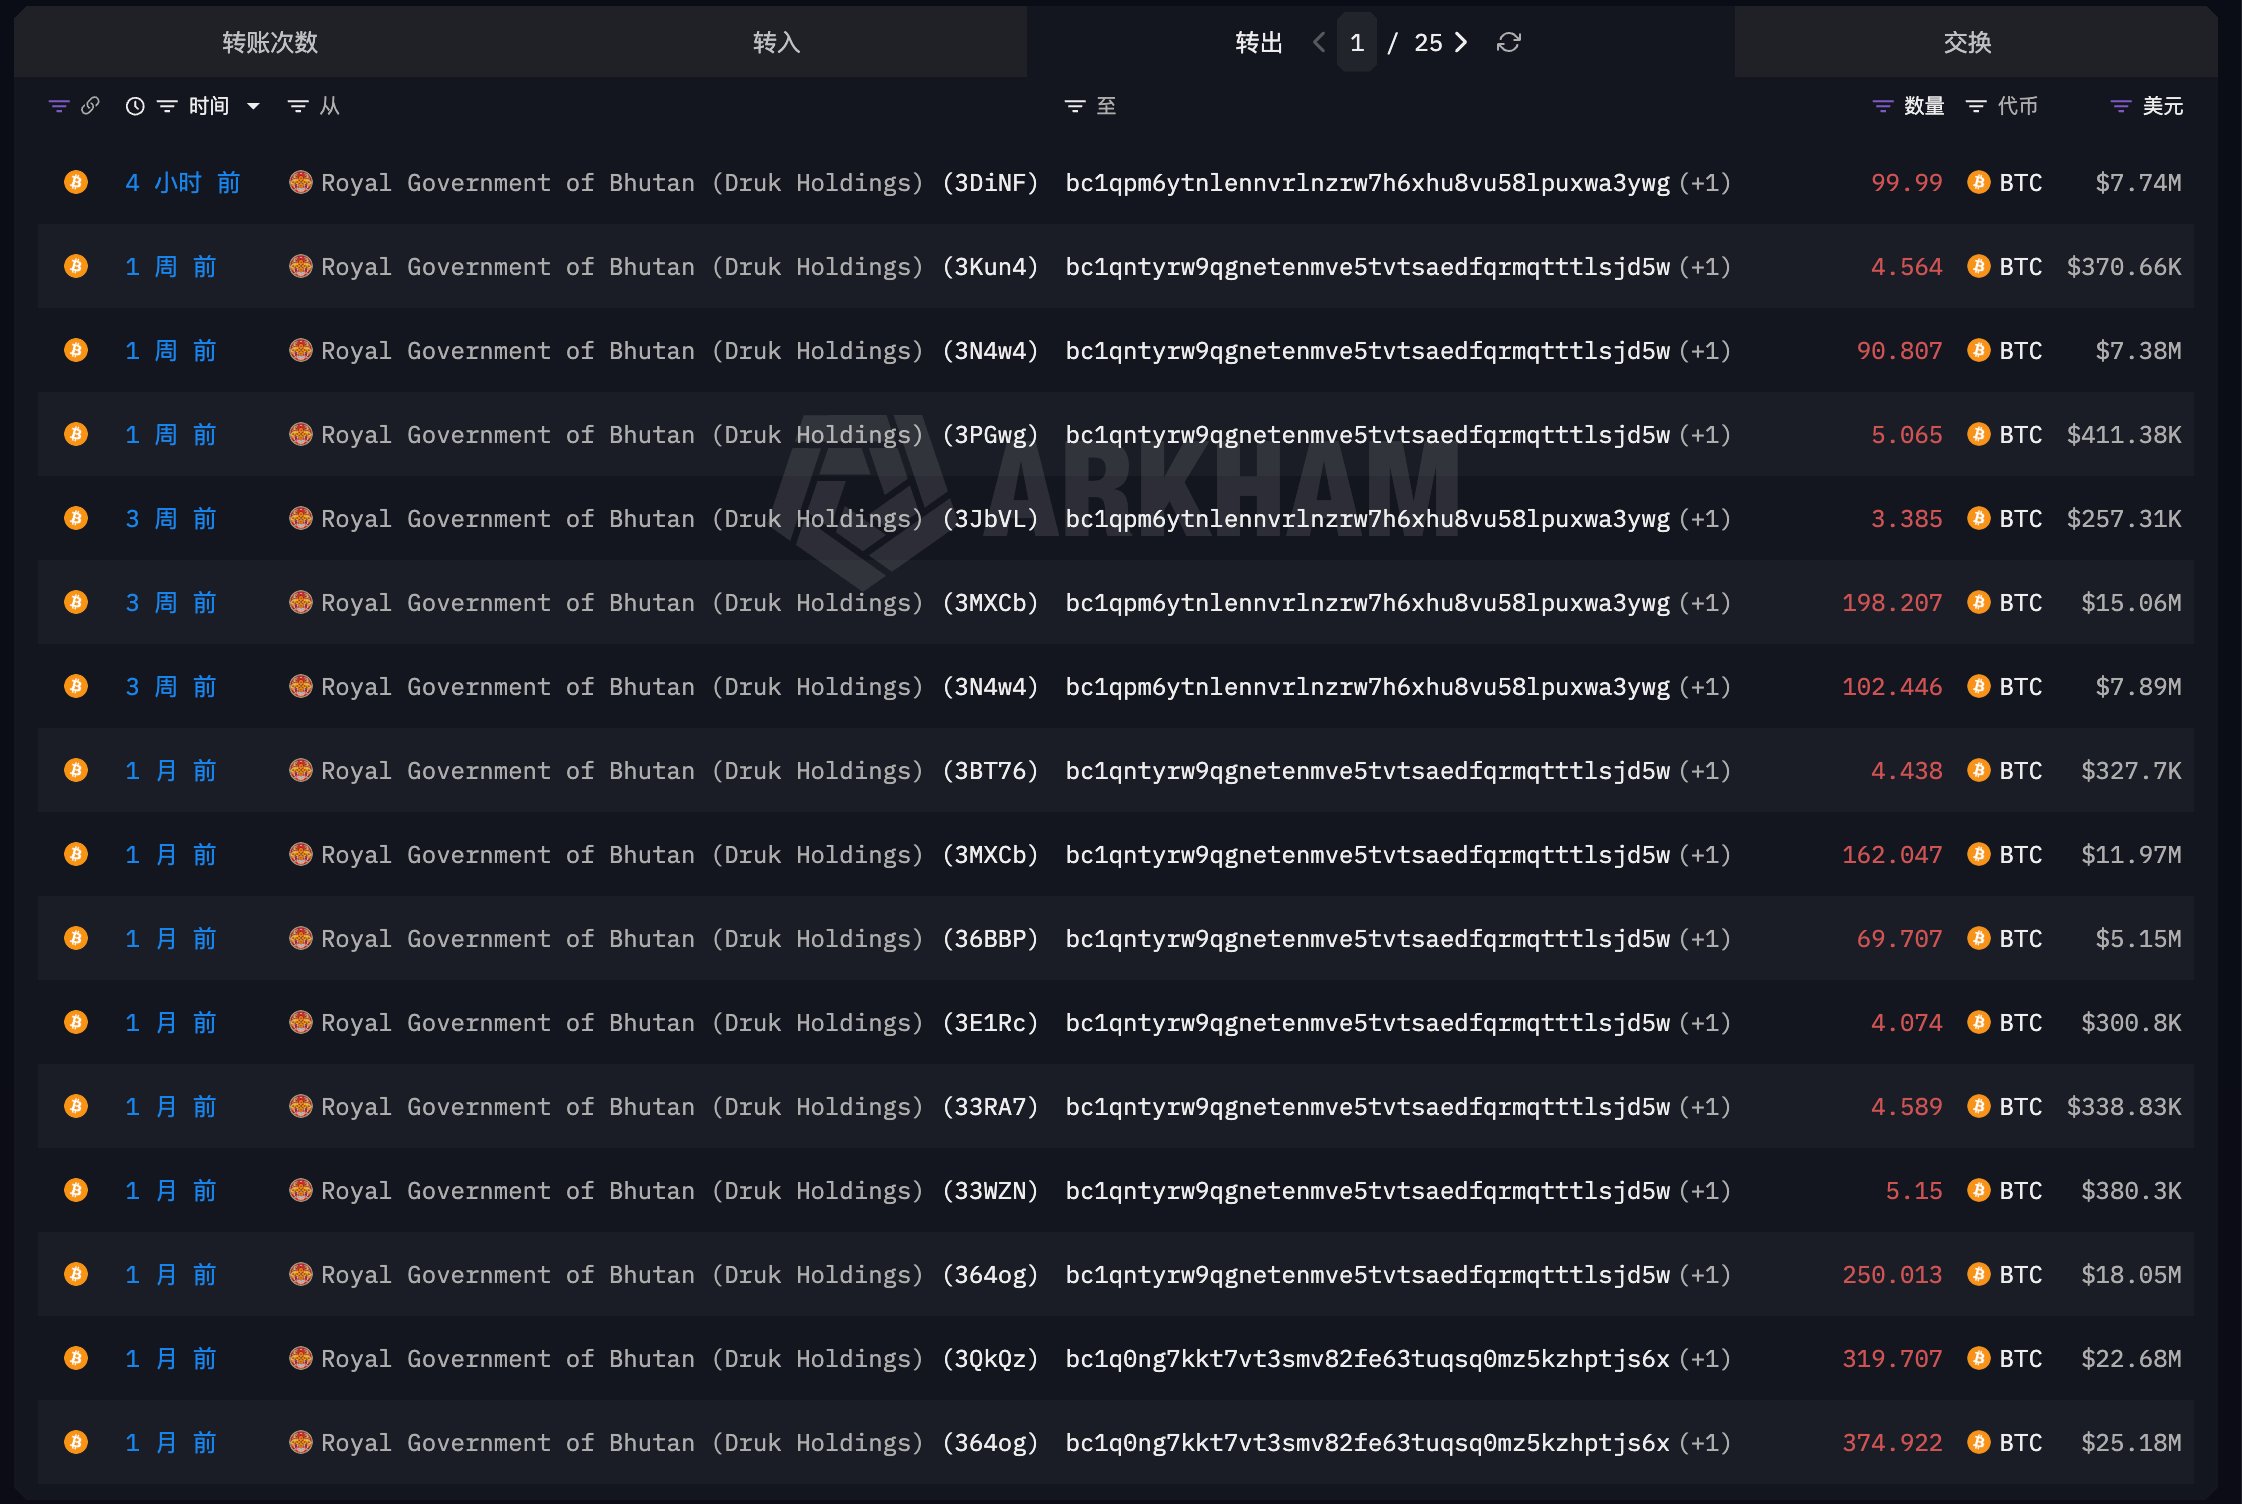Click the value $300.8K
The width and height of the screenshot is (2242, 1504).
coord(2131,1023)
